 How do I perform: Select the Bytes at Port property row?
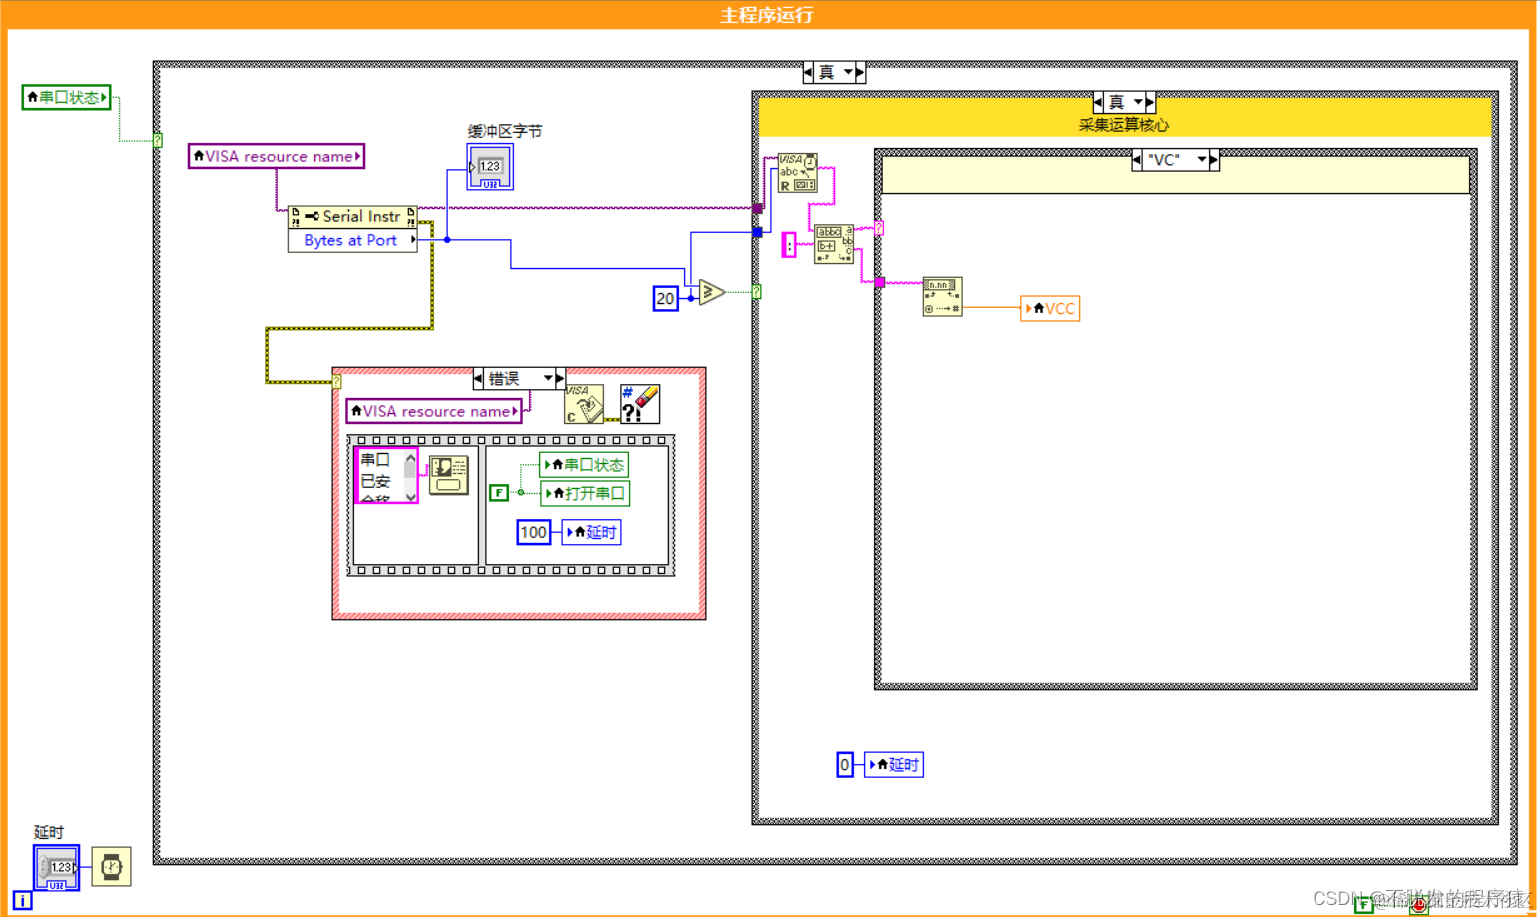point(352,241)
